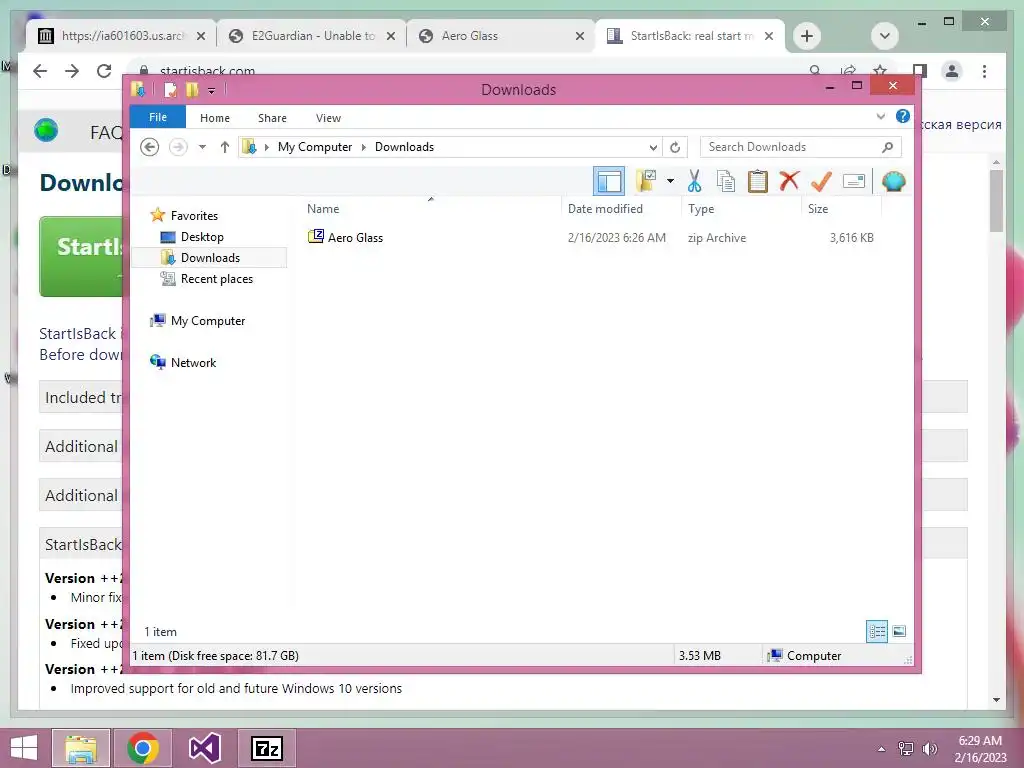Delete with the red X toolbar icon
Screen dimensions: 1024x768
tap(789, 180)
